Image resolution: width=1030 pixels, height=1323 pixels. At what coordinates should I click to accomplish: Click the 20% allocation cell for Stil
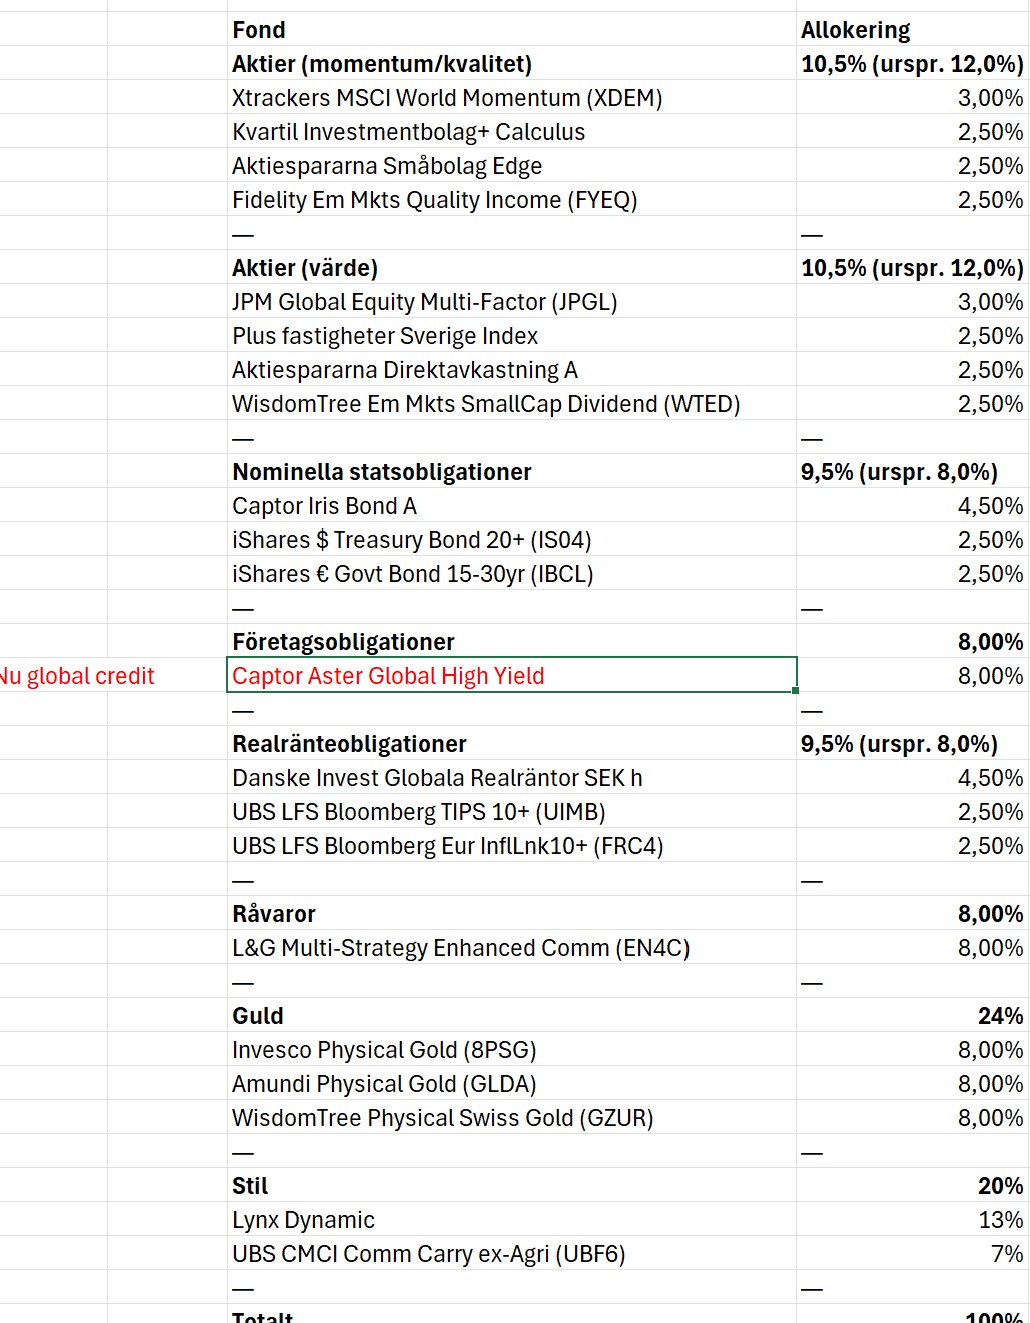tap(1000, 1186)
